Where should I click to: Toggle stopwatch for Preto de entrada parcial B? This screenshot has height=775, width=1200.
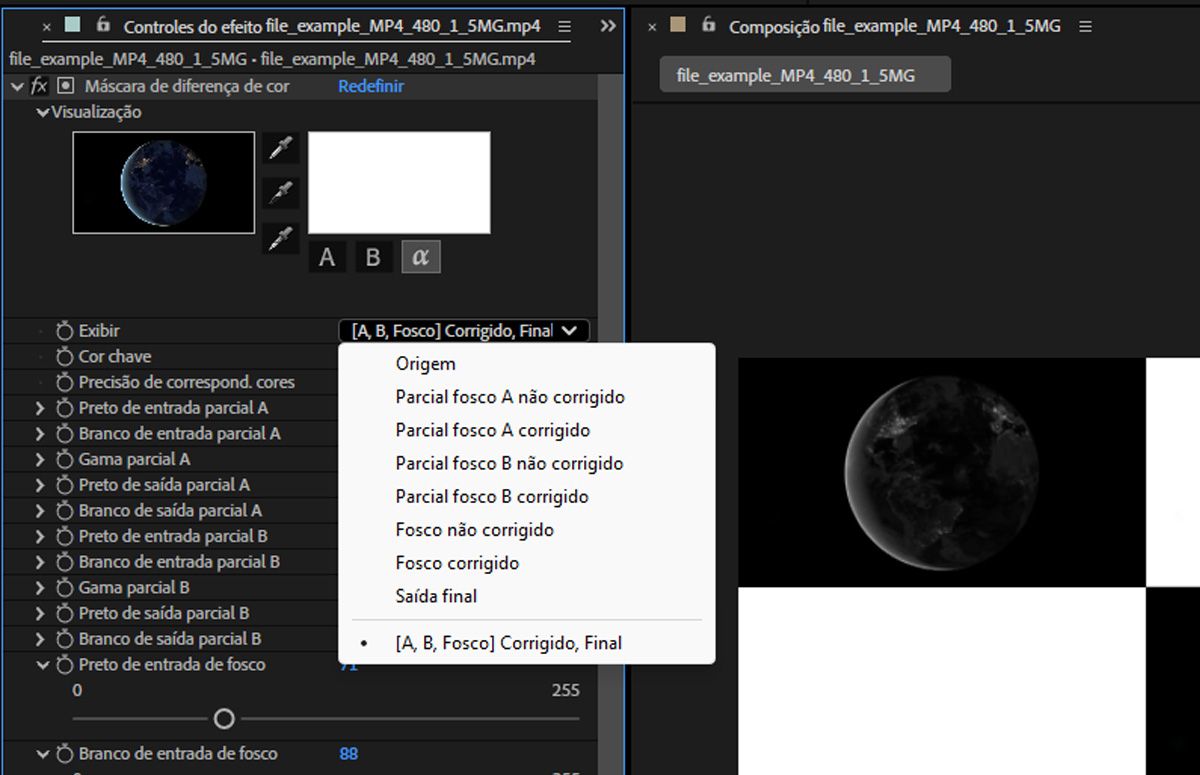pos(65,536)
